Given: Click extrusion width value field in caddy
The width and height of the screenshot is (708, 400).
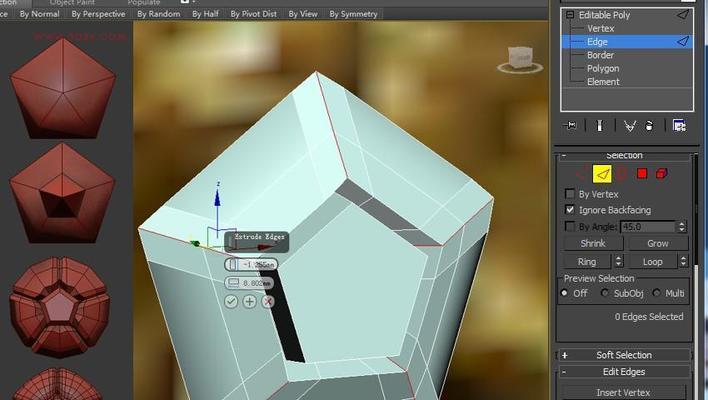Looking at the screenshot, I should (x=256, y=283).
